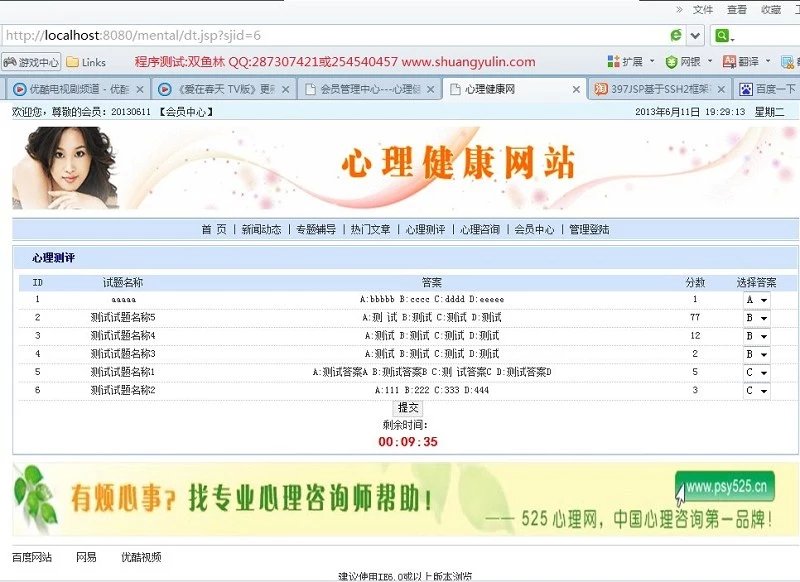This screenshot has width=800, height=582.
Task: Close the 优酷电视剧频道 tab
Action: [x=140, y=89]
